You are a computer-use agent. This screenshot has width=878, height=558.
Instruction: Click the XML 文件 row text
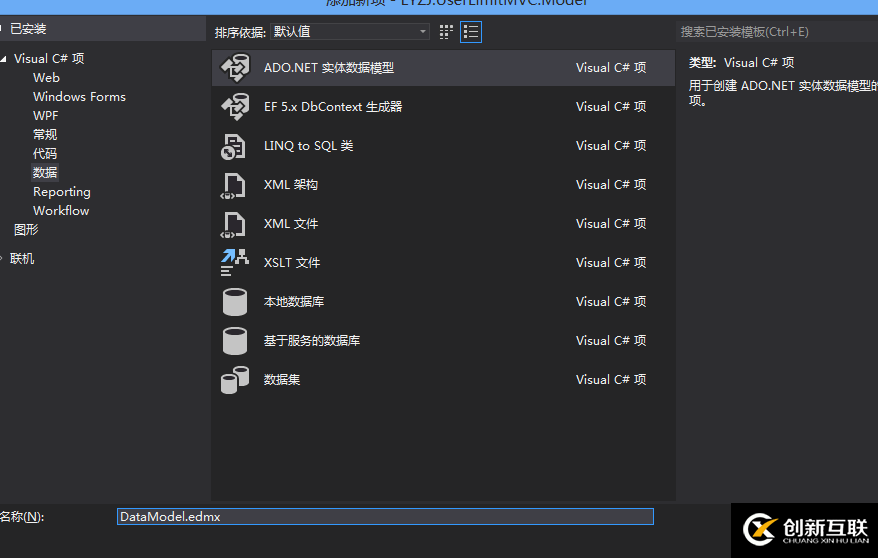[x=291, y=224]
